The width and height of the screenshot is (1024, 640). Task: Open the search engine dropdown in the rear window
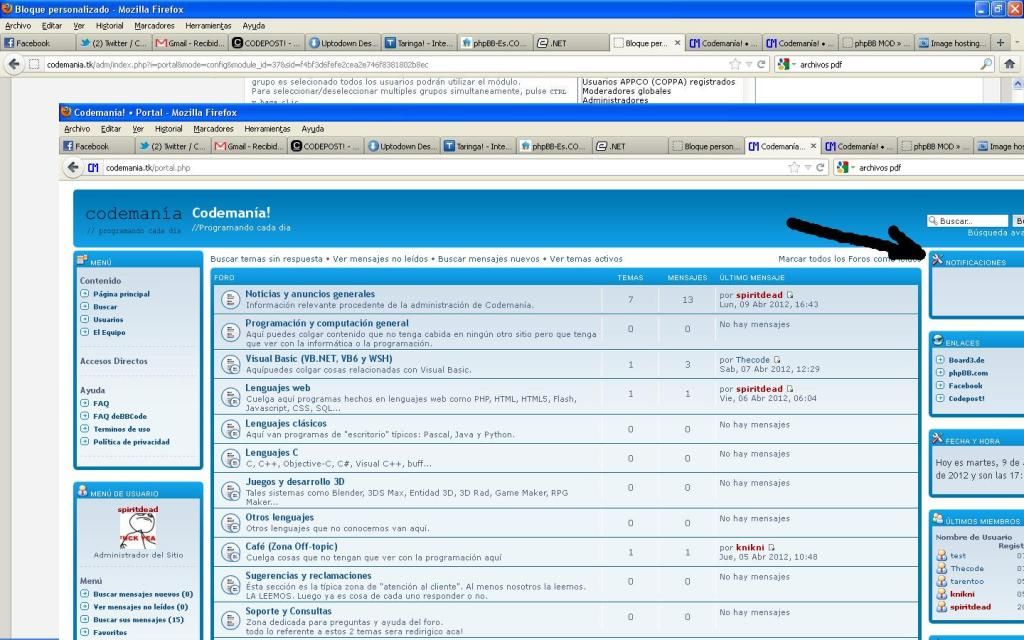pyautogui.click(x=794, y=65)
